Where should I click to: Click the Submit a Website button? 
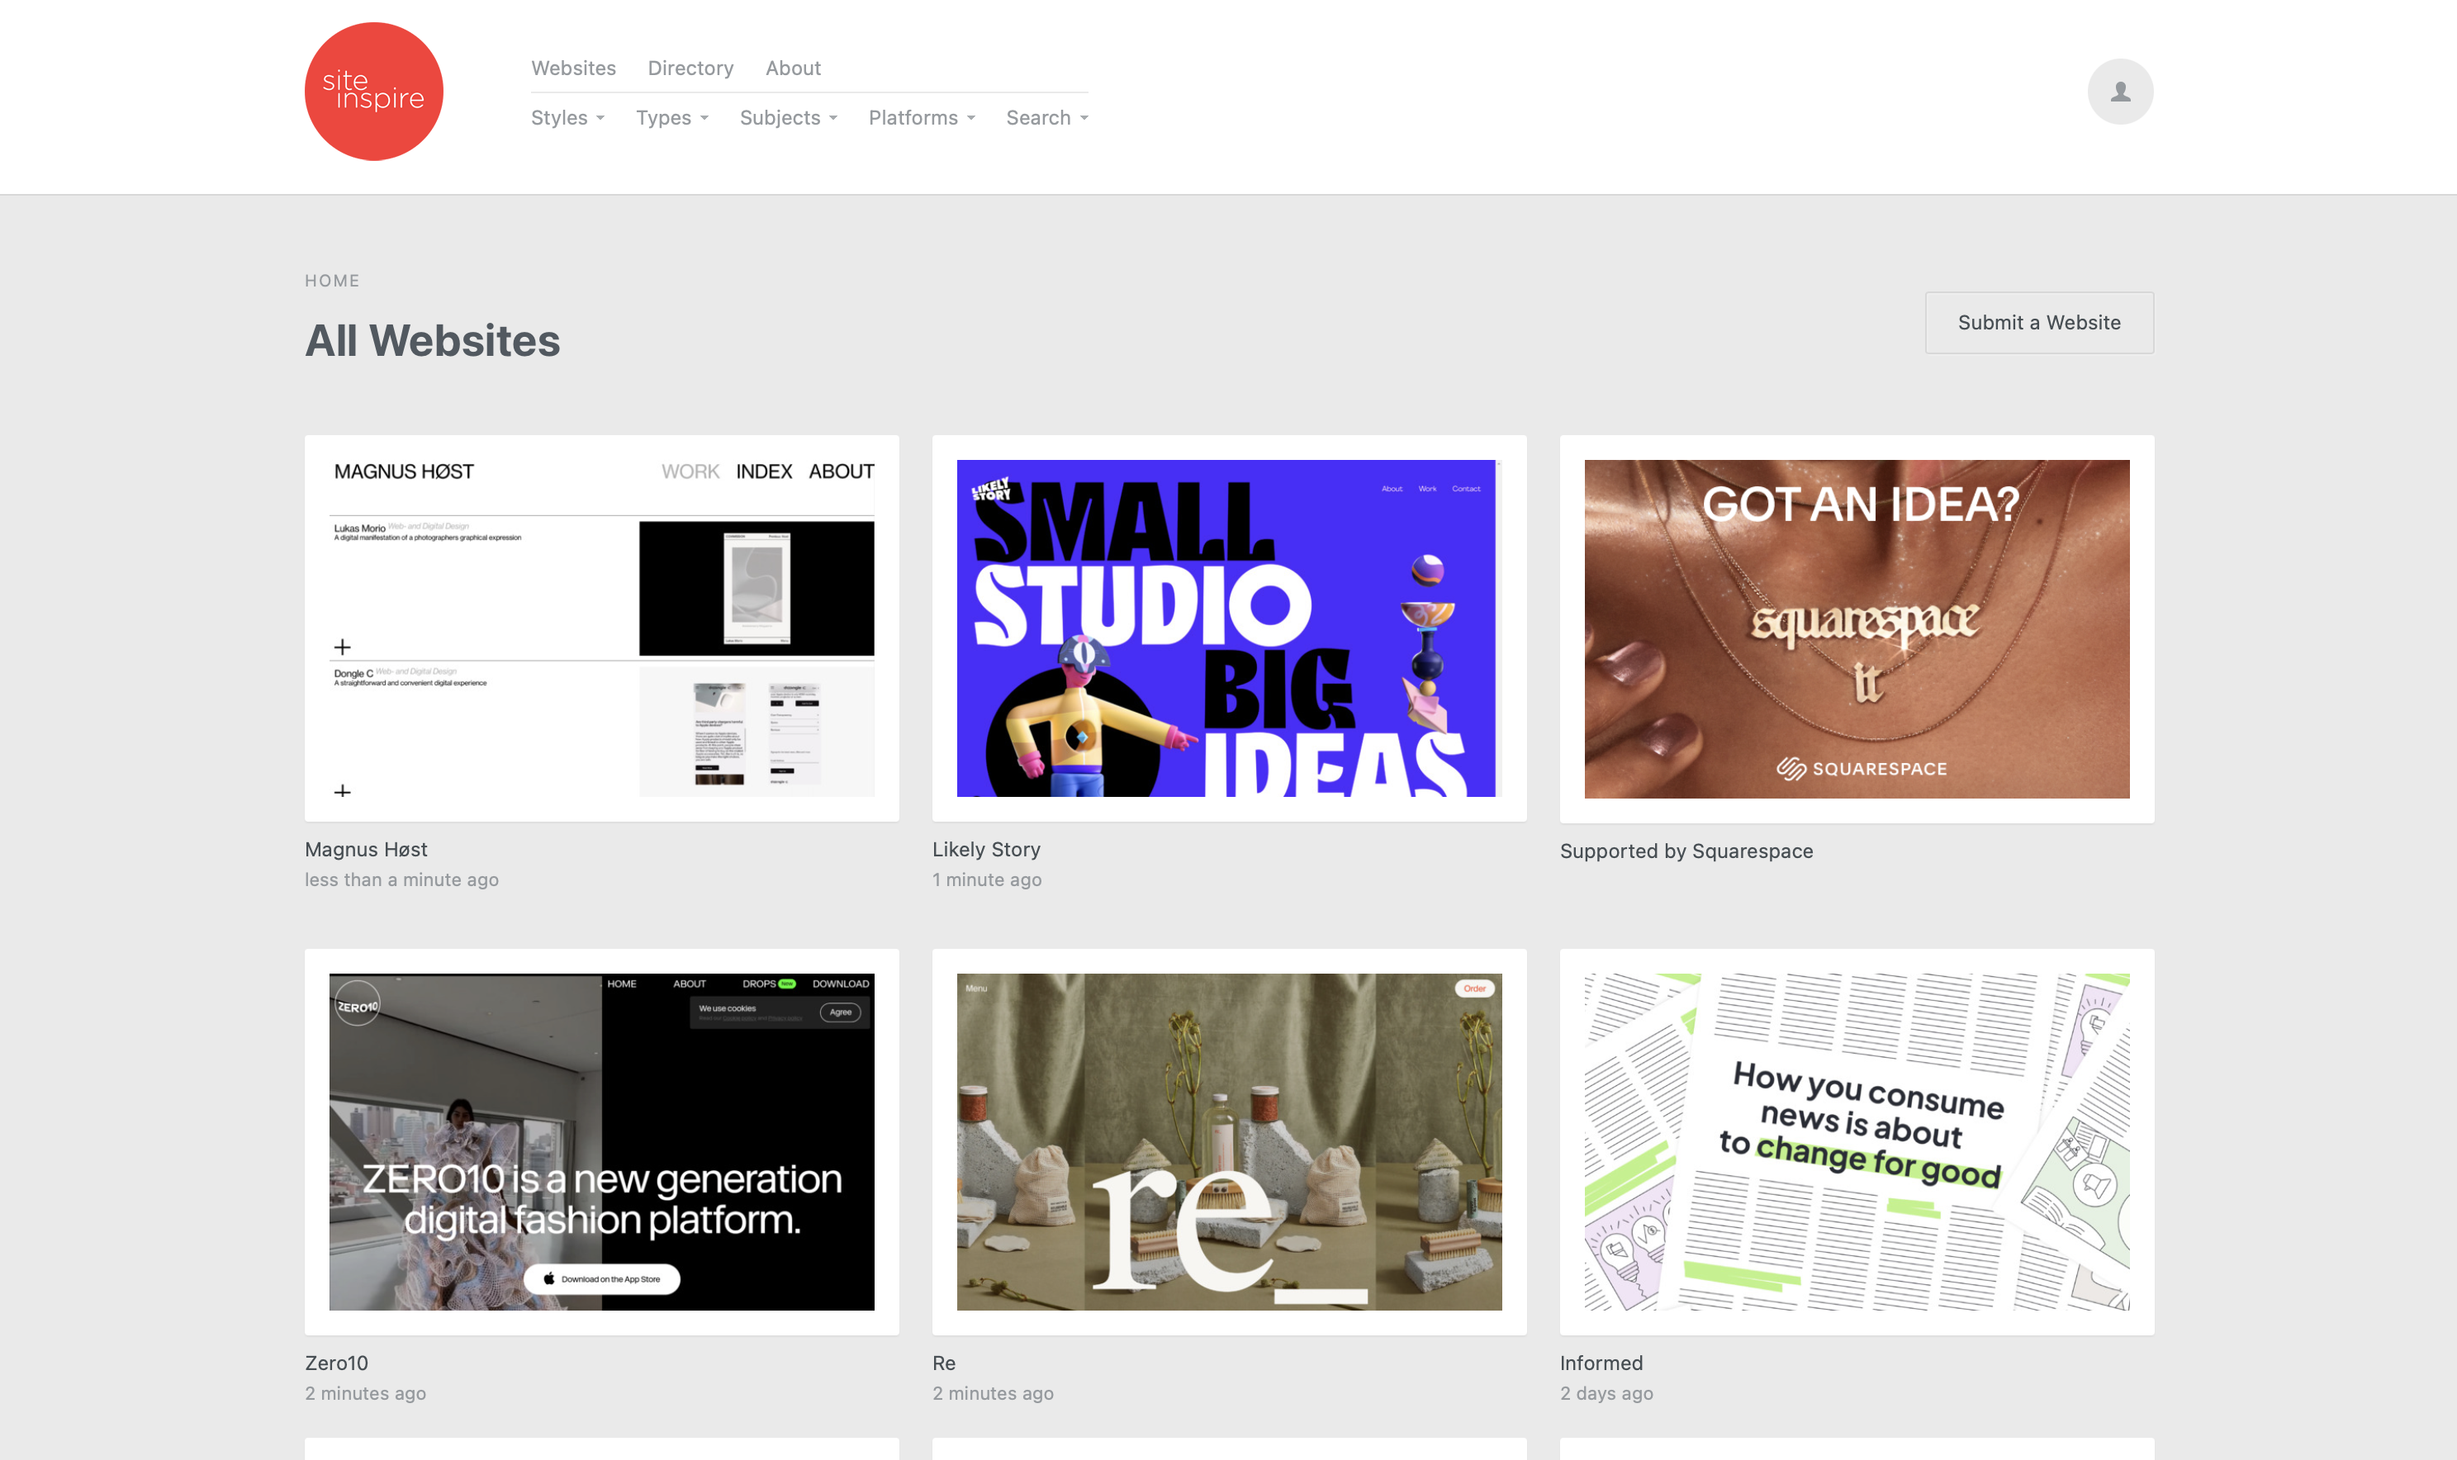(x=2038, y=322)
